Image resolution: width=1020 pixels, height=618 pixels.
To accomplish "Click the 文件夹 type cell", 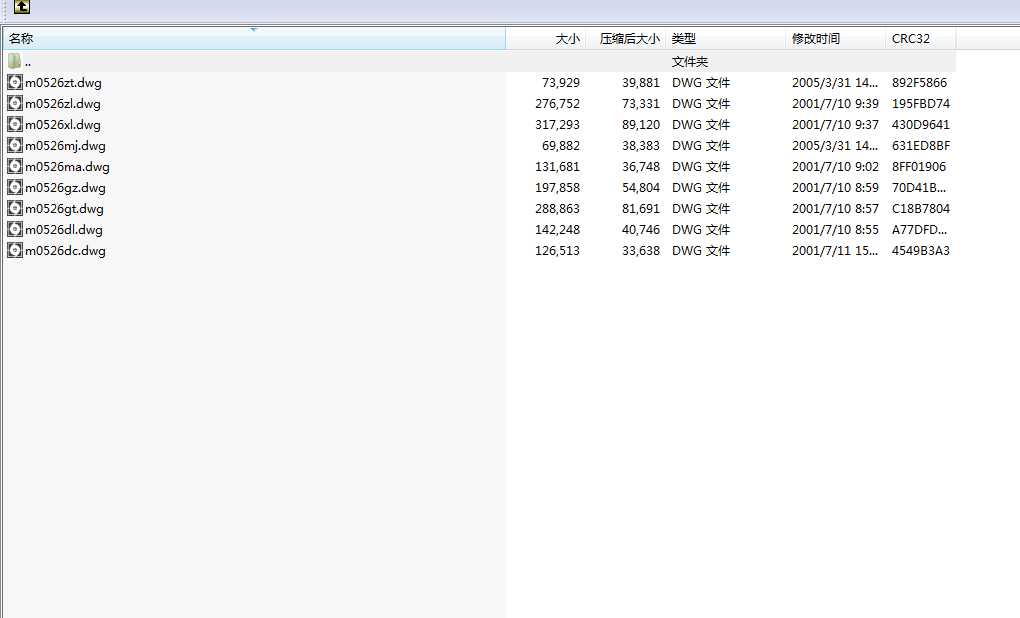I will click(690, 62).
